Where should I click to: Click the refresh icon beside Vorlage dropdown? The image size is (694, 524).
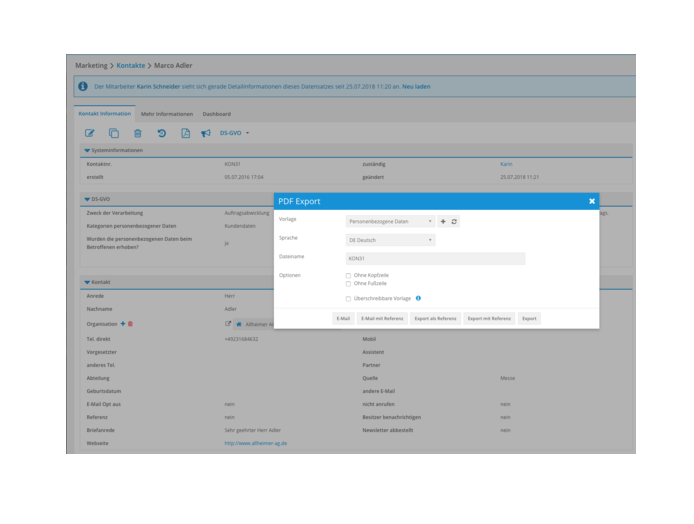point(454,221)
